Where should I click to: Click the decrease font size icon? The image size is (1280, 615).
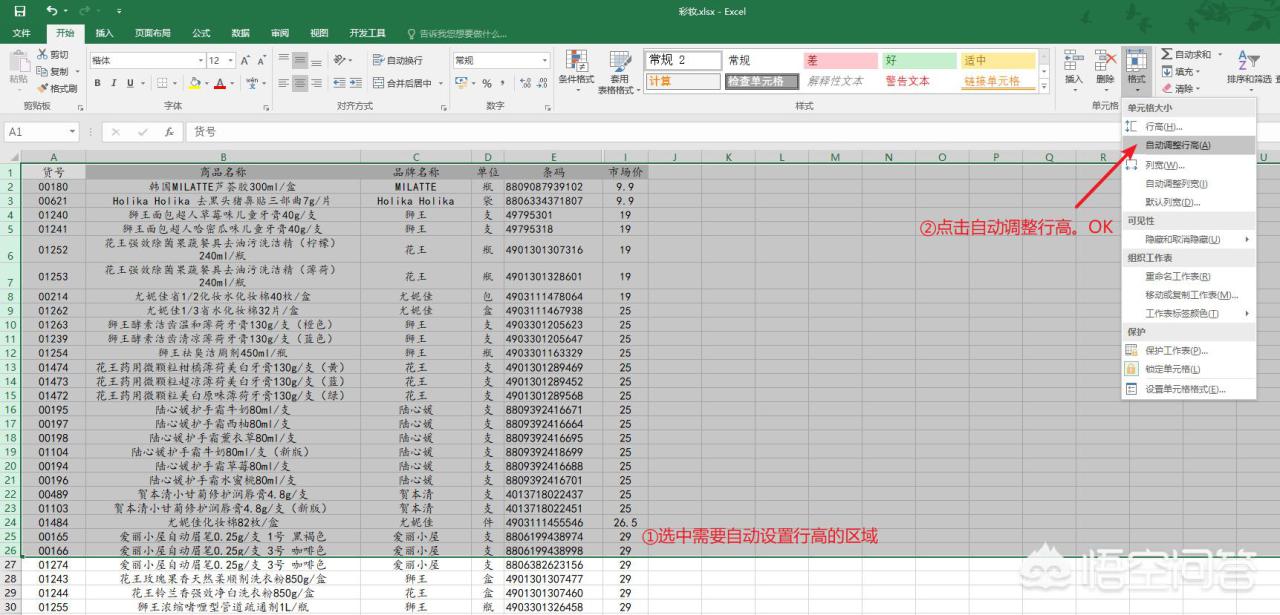262,60
